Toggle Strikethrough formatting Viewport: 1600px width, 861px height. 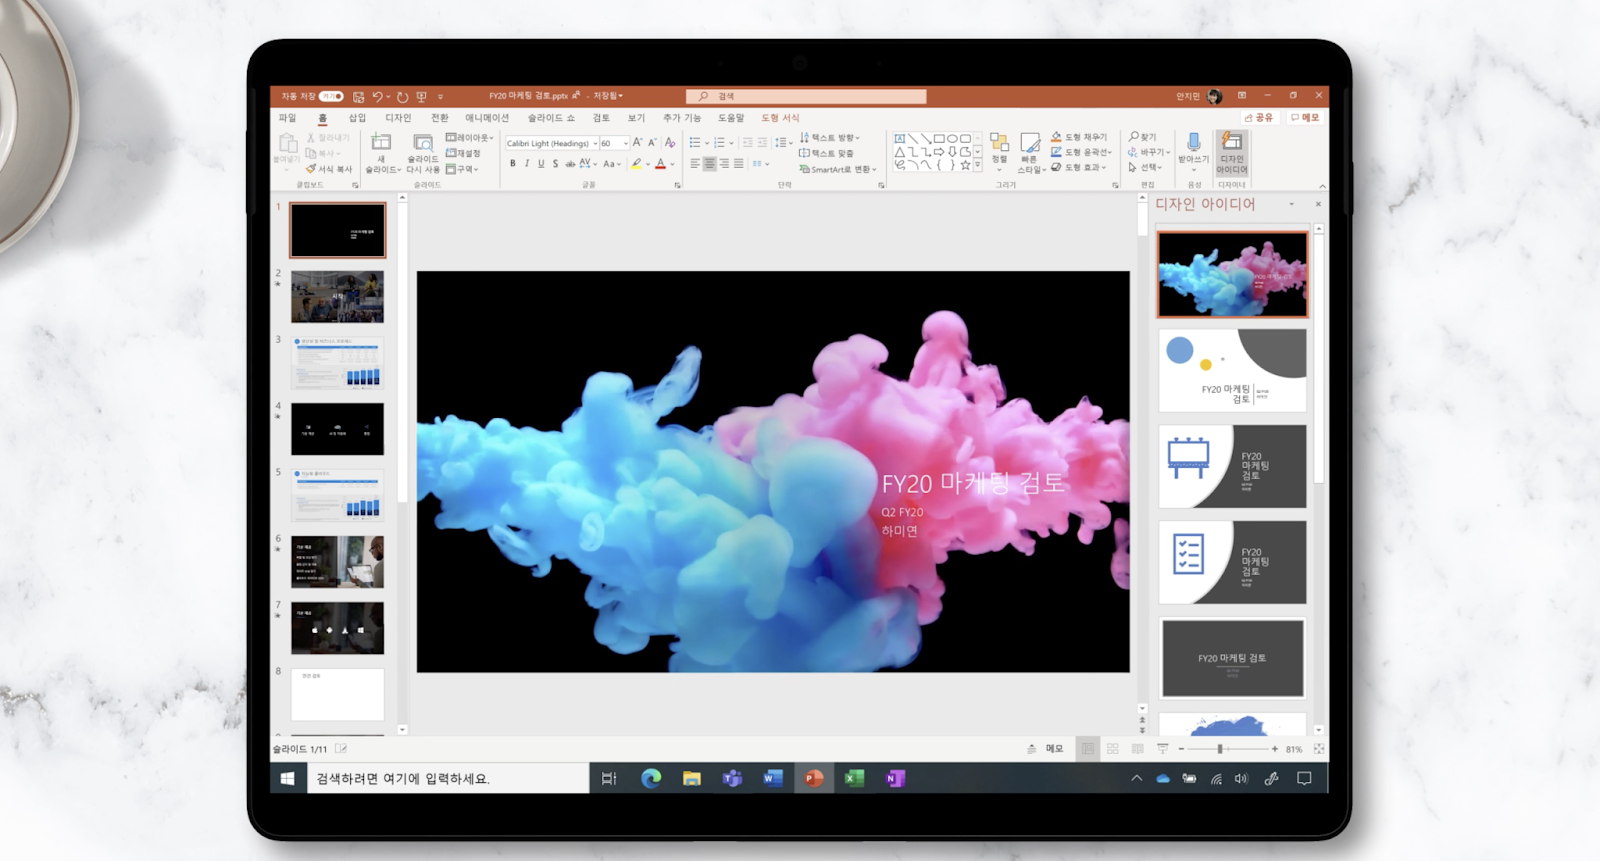[570, 164]
